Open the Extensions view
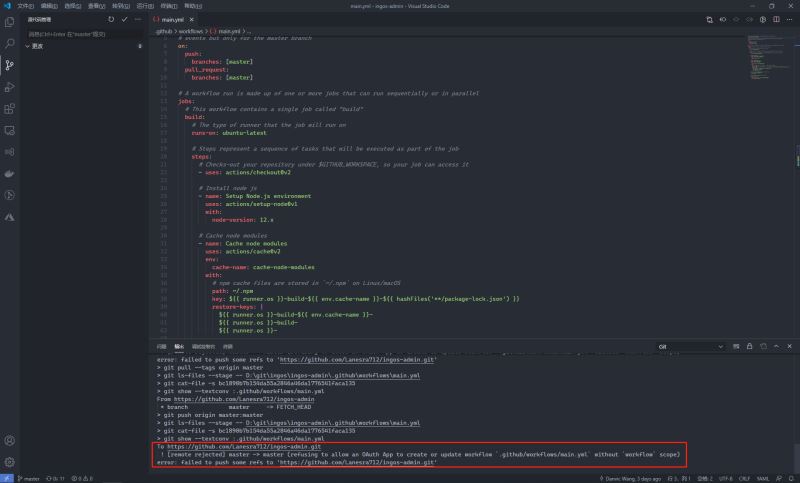The width and height of the screenshot is (800, 483). click(x=10, y=108)
